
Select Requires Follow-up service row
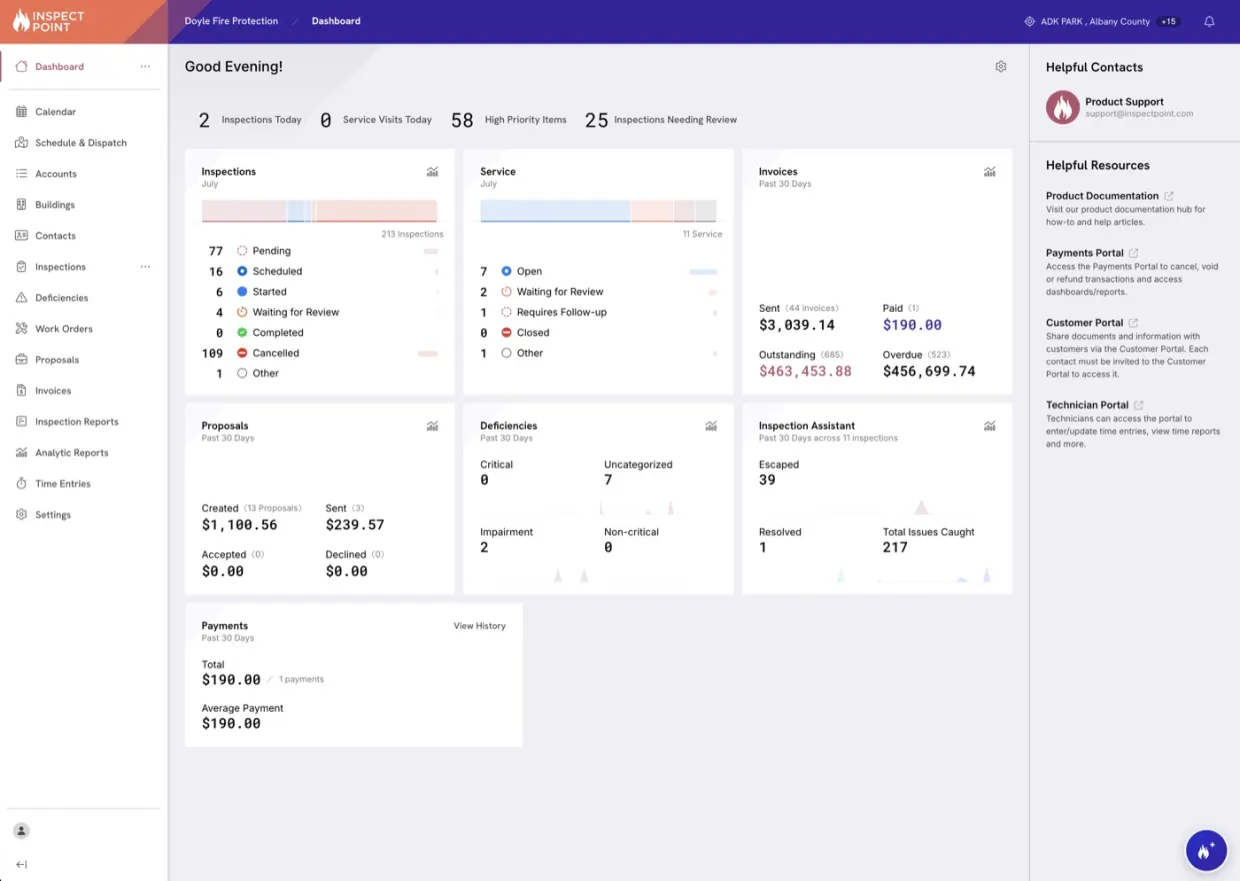(598, 312)
